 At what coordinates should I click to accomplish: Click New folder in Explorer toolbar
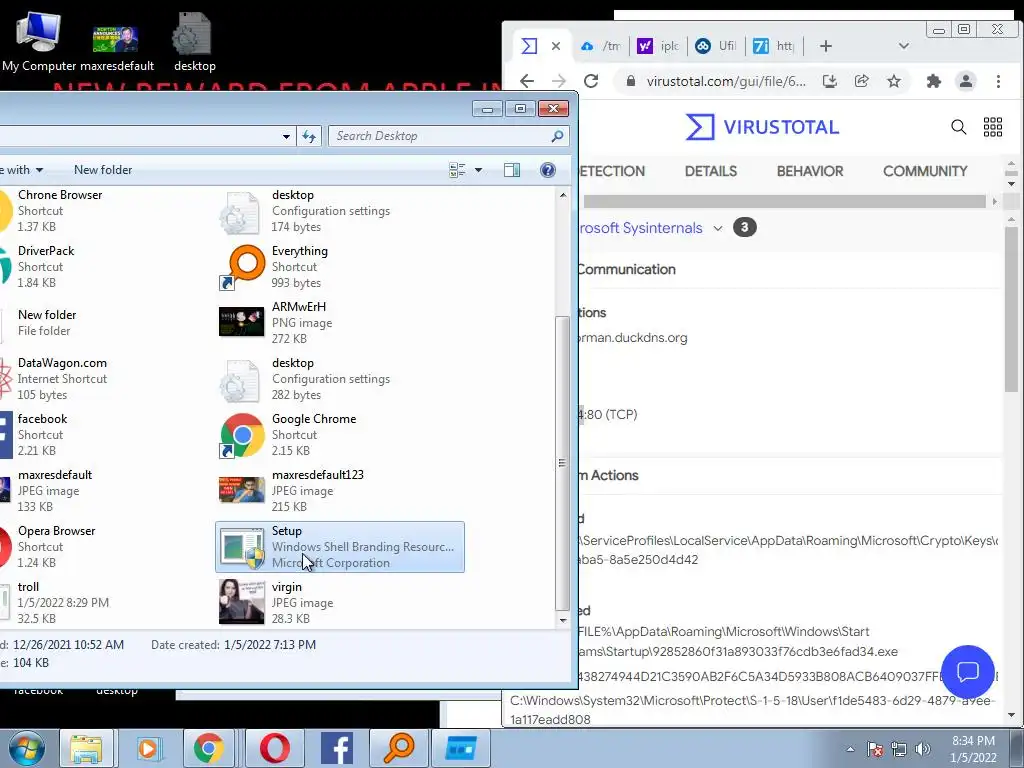103,170
